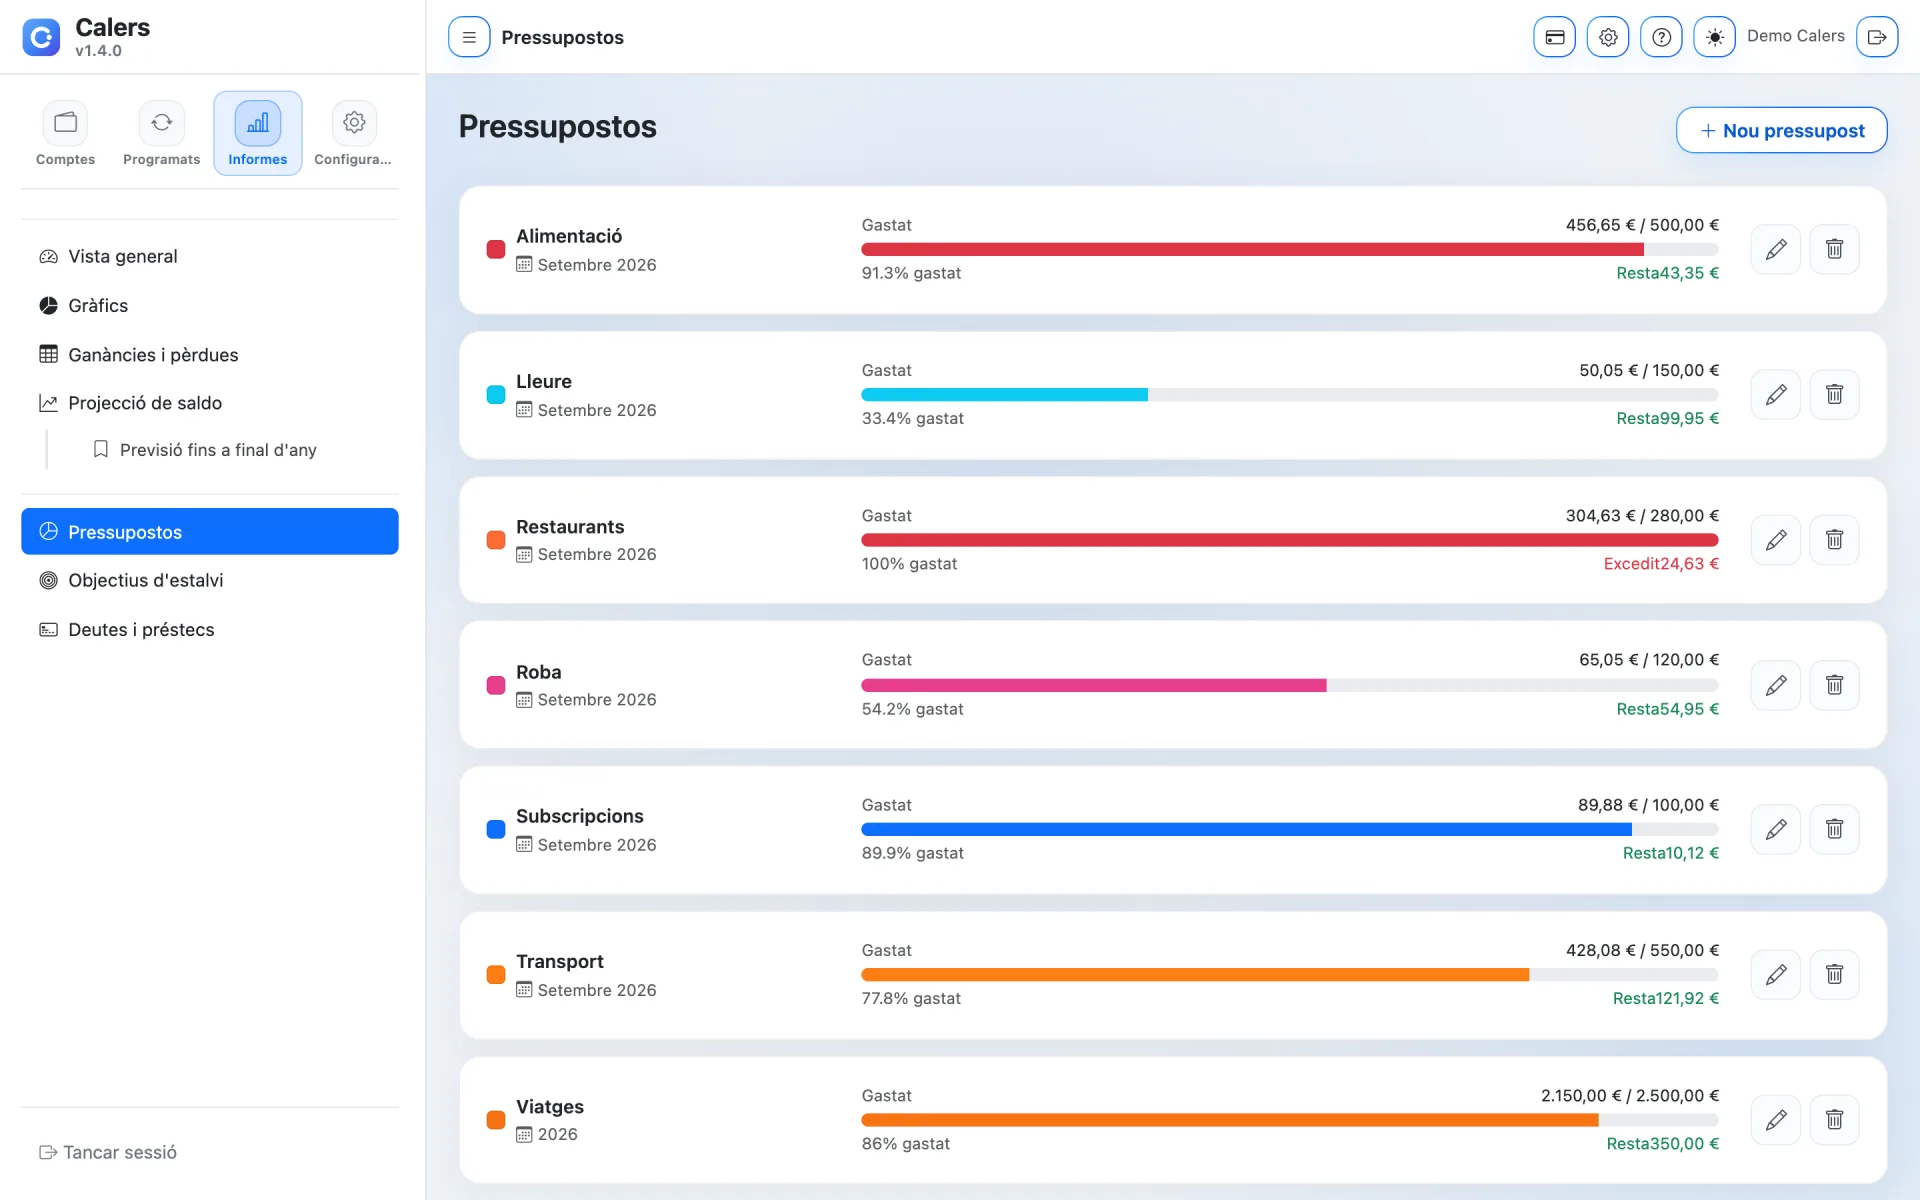Open help via the question mark icon
The height and width of the screenshot is (1200, 1920).
point(1661,37)
